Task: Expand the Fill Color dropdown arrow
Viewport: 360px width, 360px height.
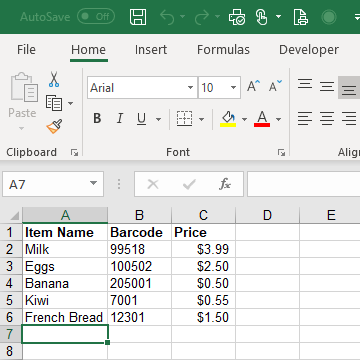Action: (244, 119)
